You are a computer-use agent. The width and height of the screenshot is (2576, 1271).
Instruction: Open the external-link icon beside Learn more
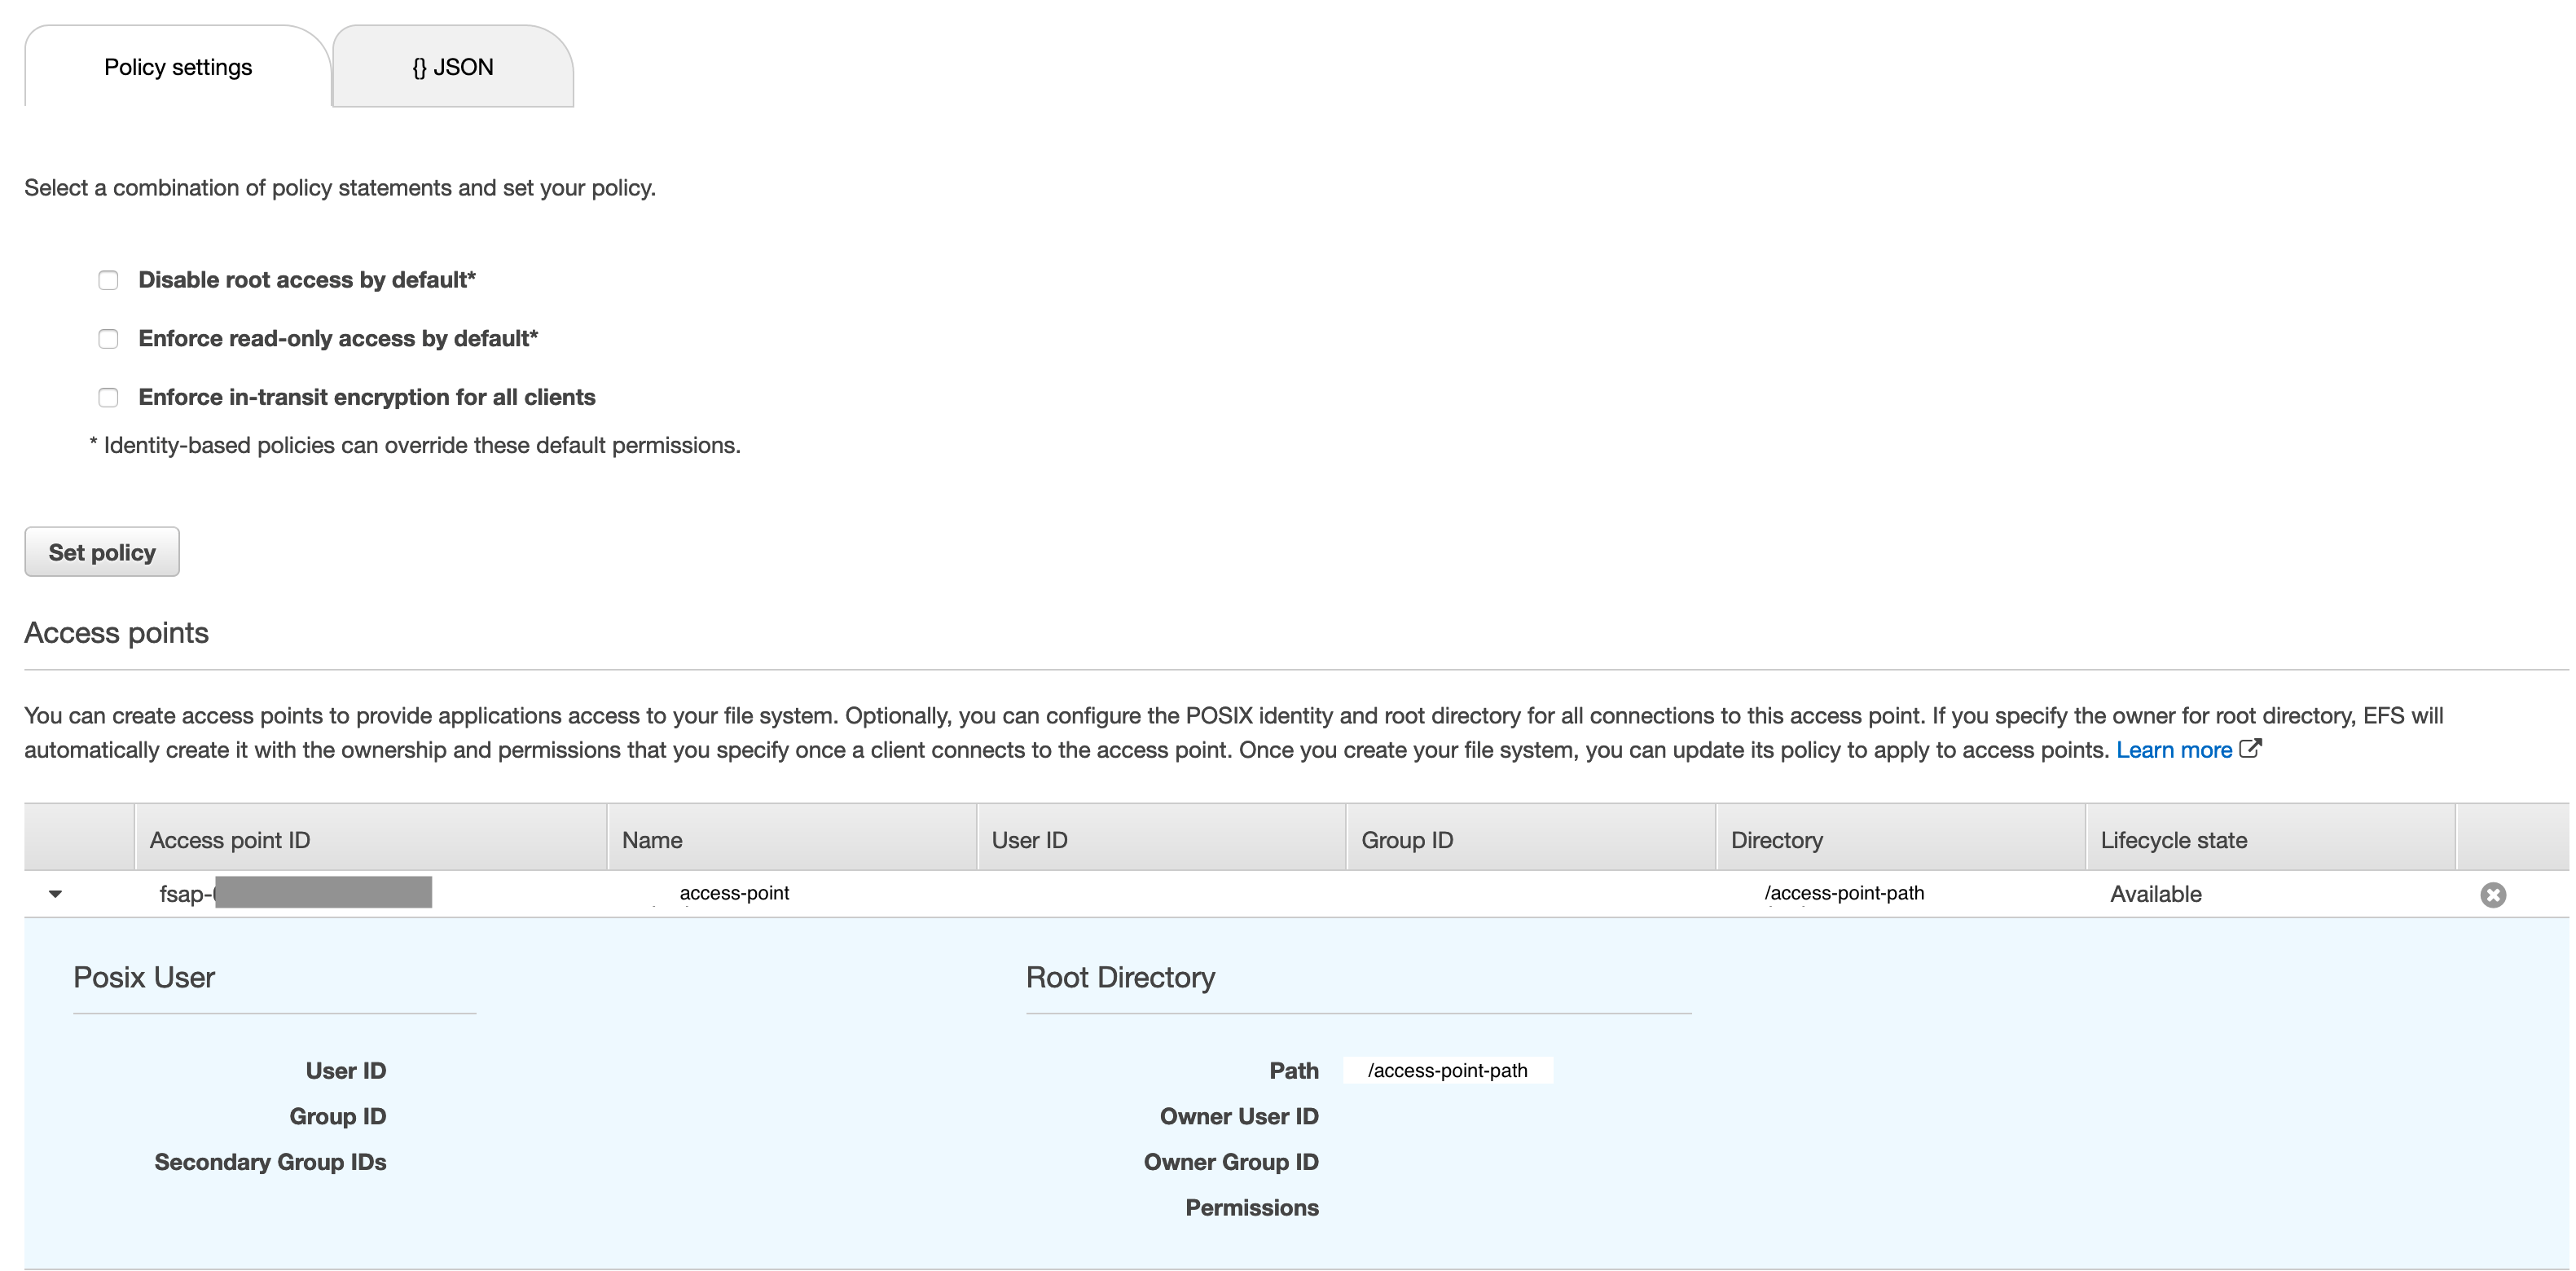tap(2251, 749)
